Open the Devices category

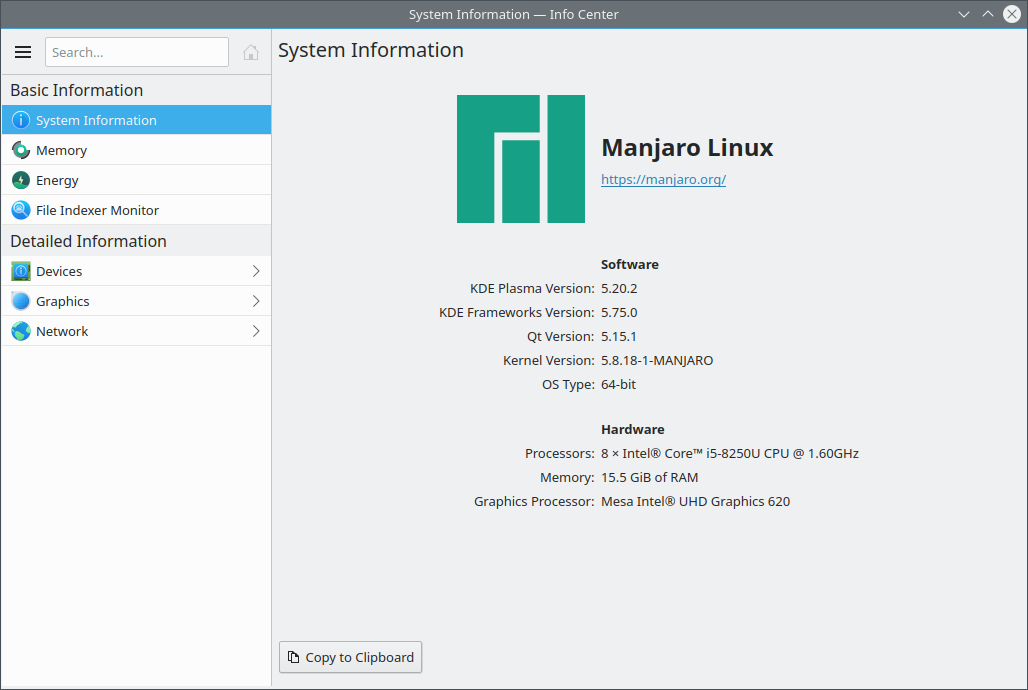(136, 271)
